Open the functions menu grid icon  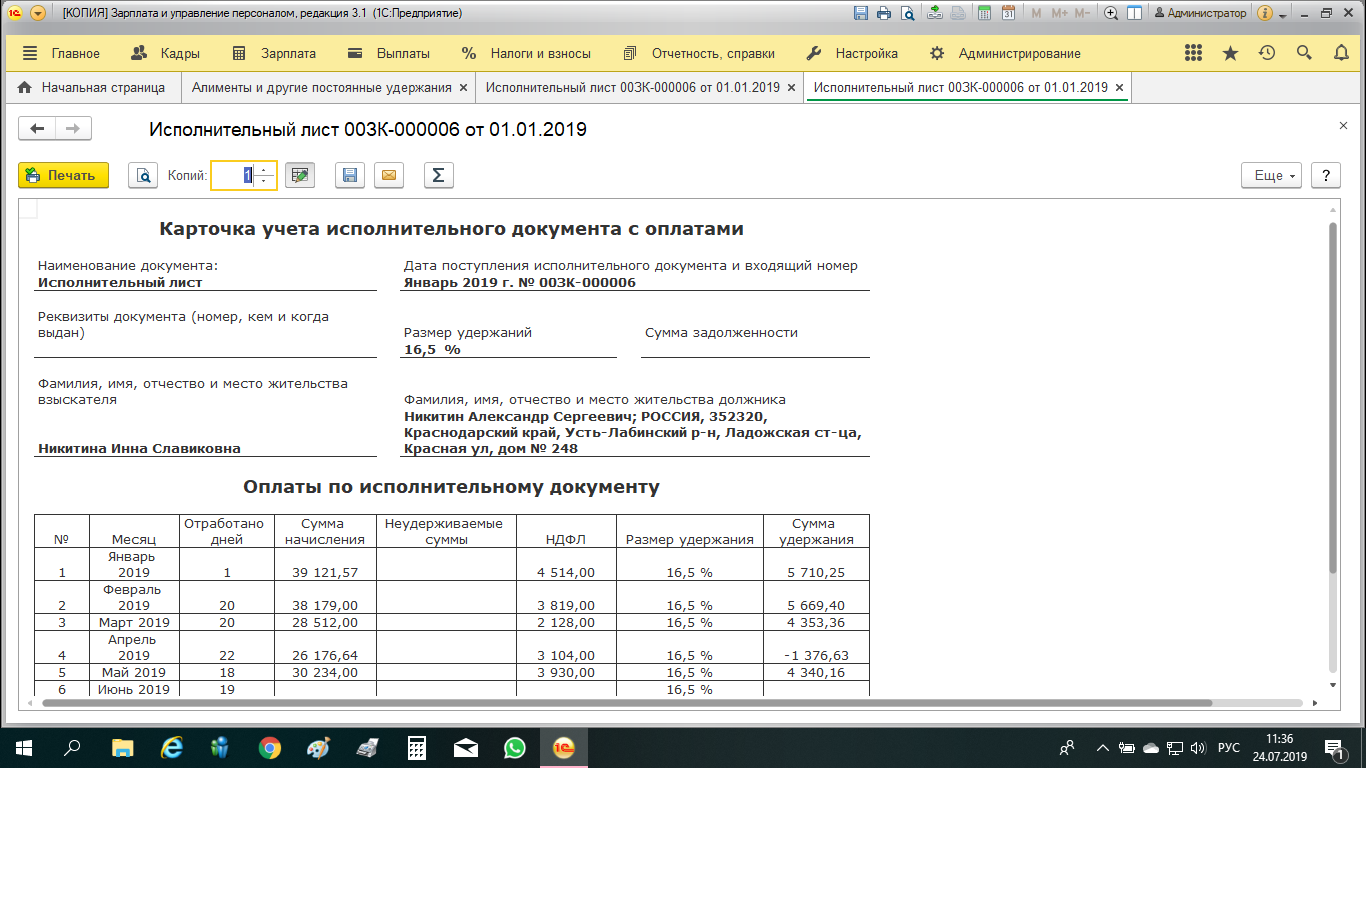1193,54
